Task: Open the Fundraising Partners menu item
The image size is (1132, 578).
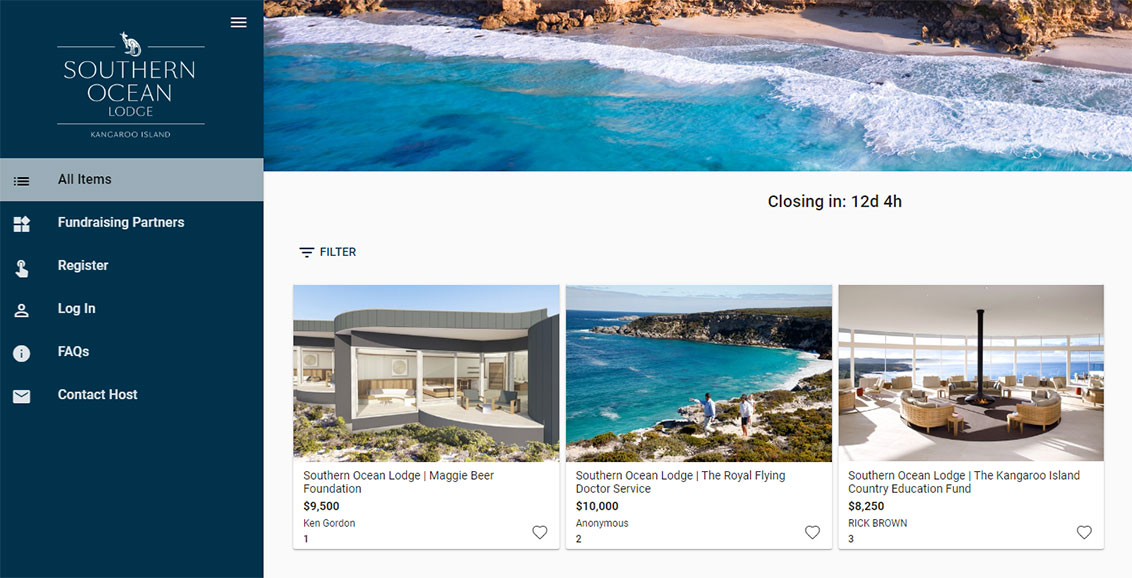Action: tap(131, 222)
